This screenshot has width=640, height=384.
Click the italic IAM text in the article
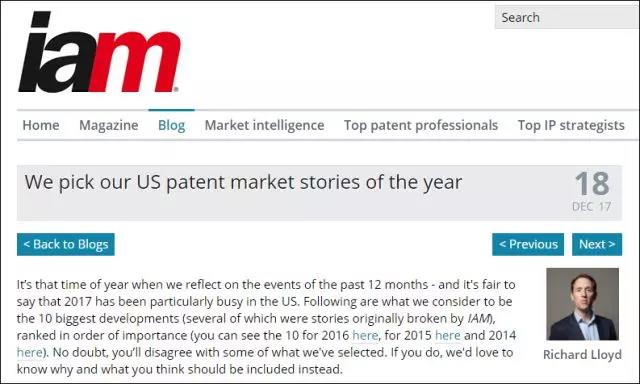[x=478, y=318]
